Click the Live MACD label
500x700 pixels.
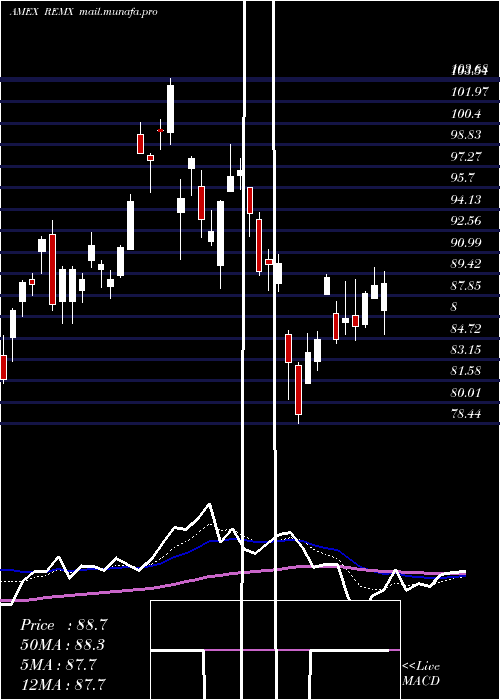pos(421,673)
